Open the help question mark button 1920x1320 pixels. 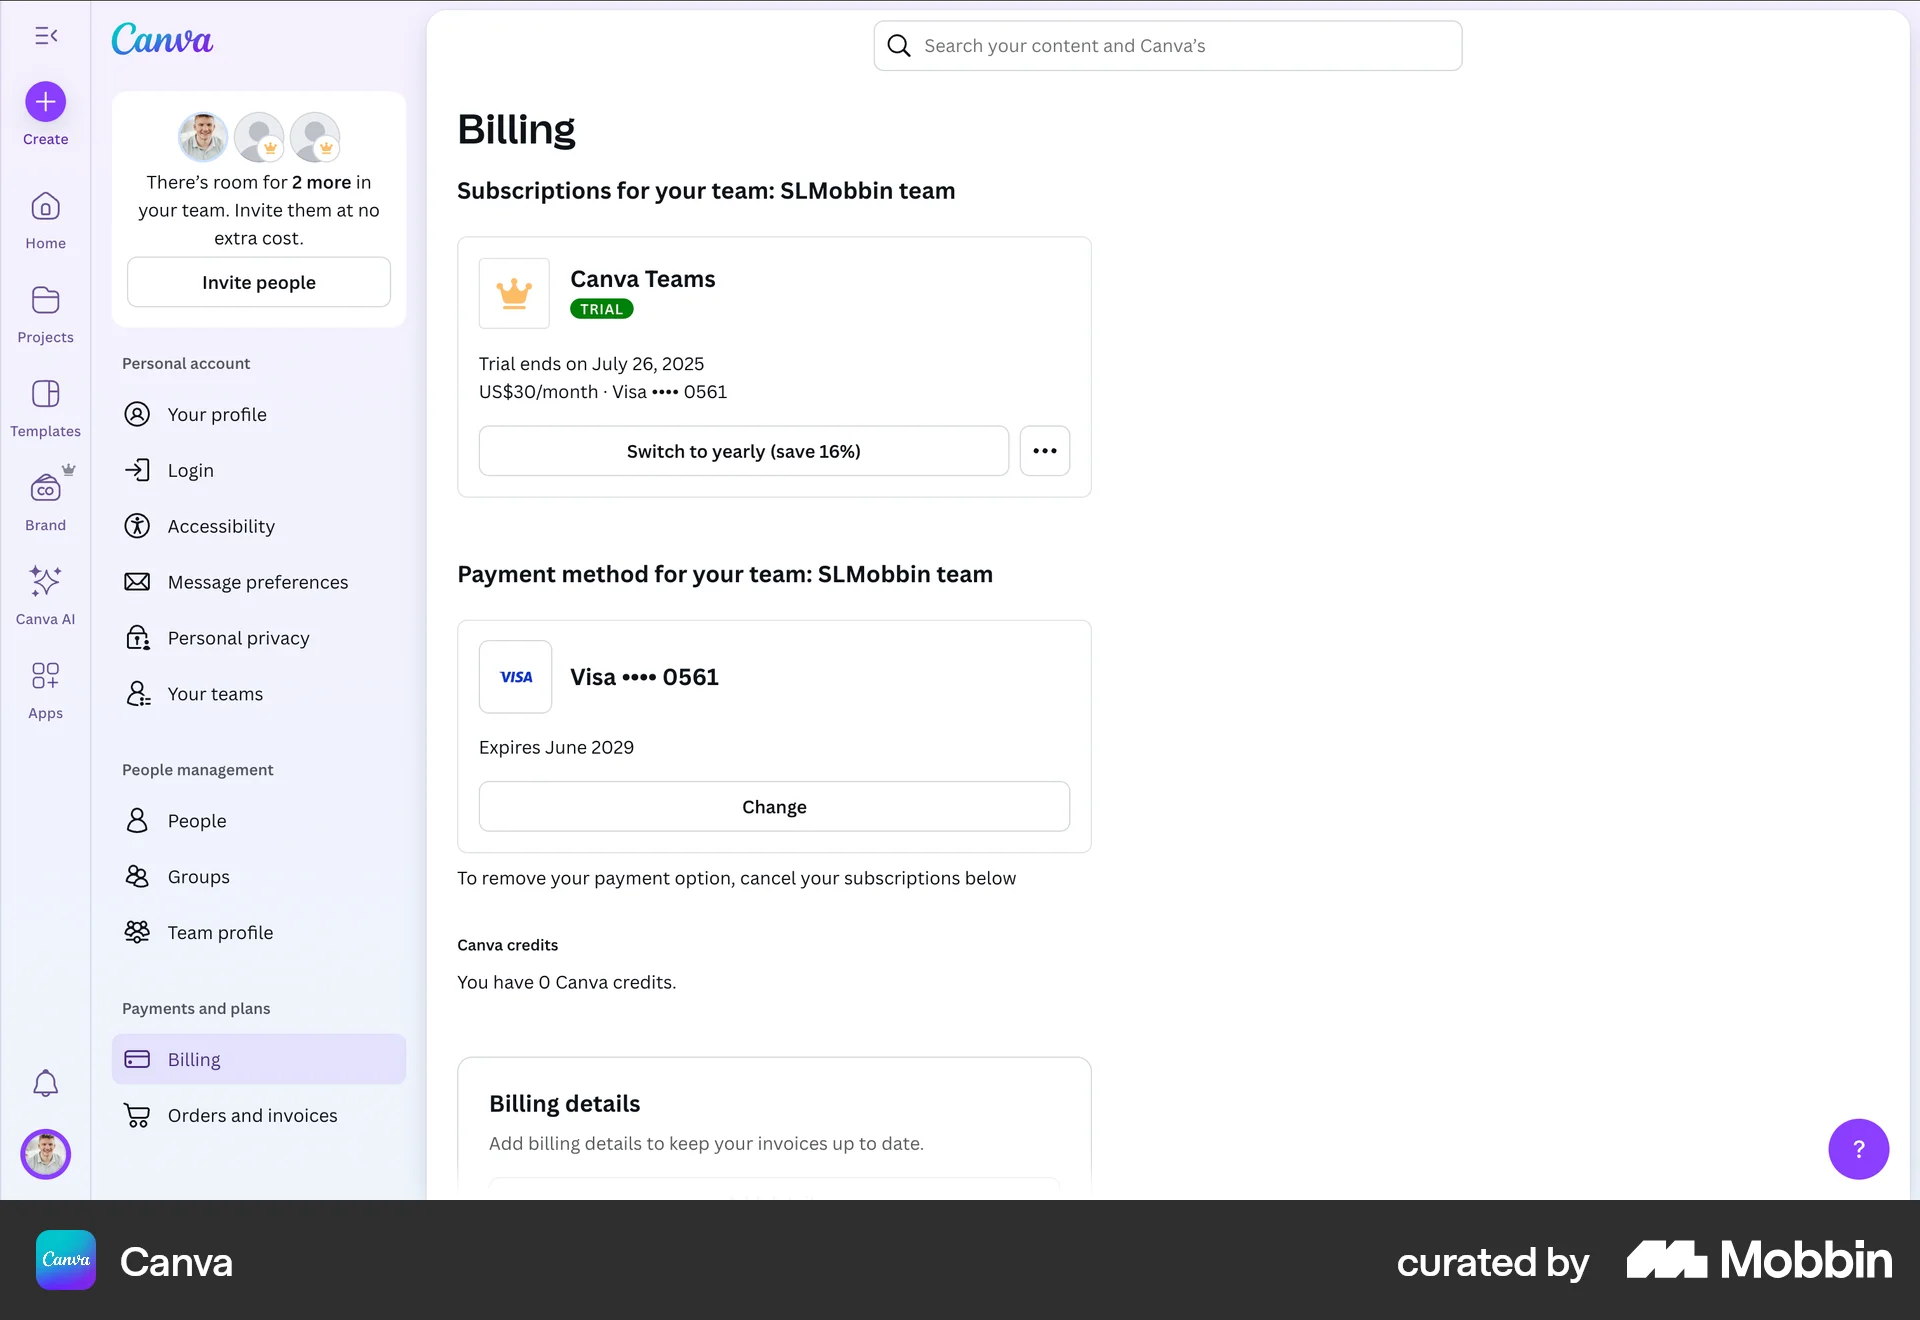(x=1858, y=1149)
